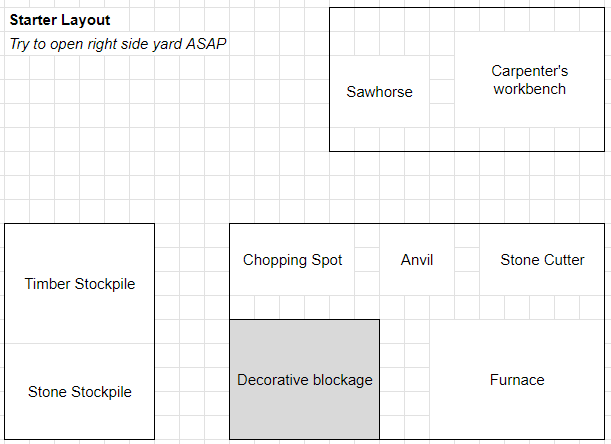Click gap between Anvil and Stone Cutter
Screen dimensions: 611x444
pyautogui.click(x=467, y=260)
